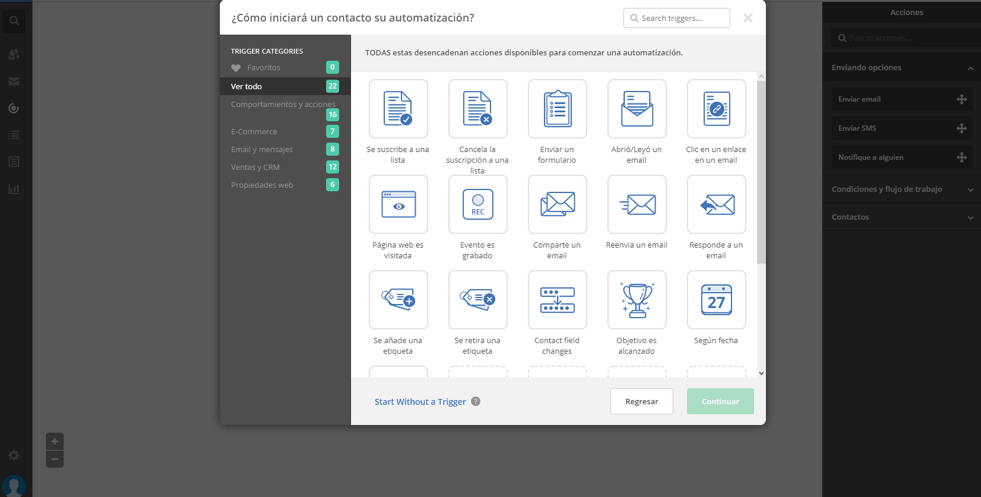
Task: Select the 'Objetivo es alcanzado' trophy trigger
Action: click(x=637, y=300)
